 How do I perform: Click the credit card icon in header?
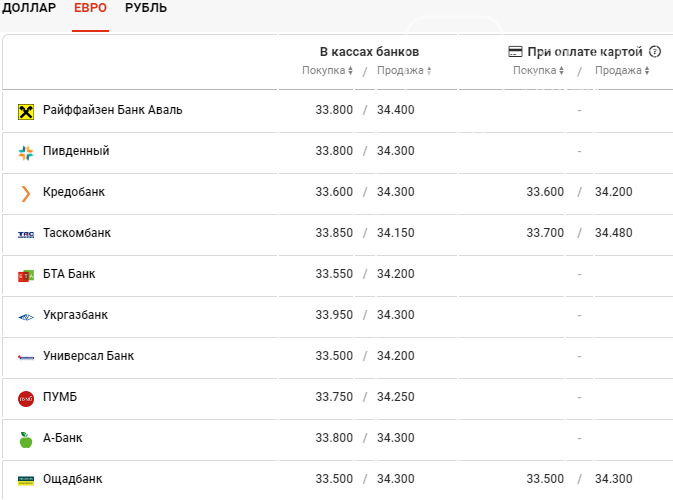tap(515, 52)
